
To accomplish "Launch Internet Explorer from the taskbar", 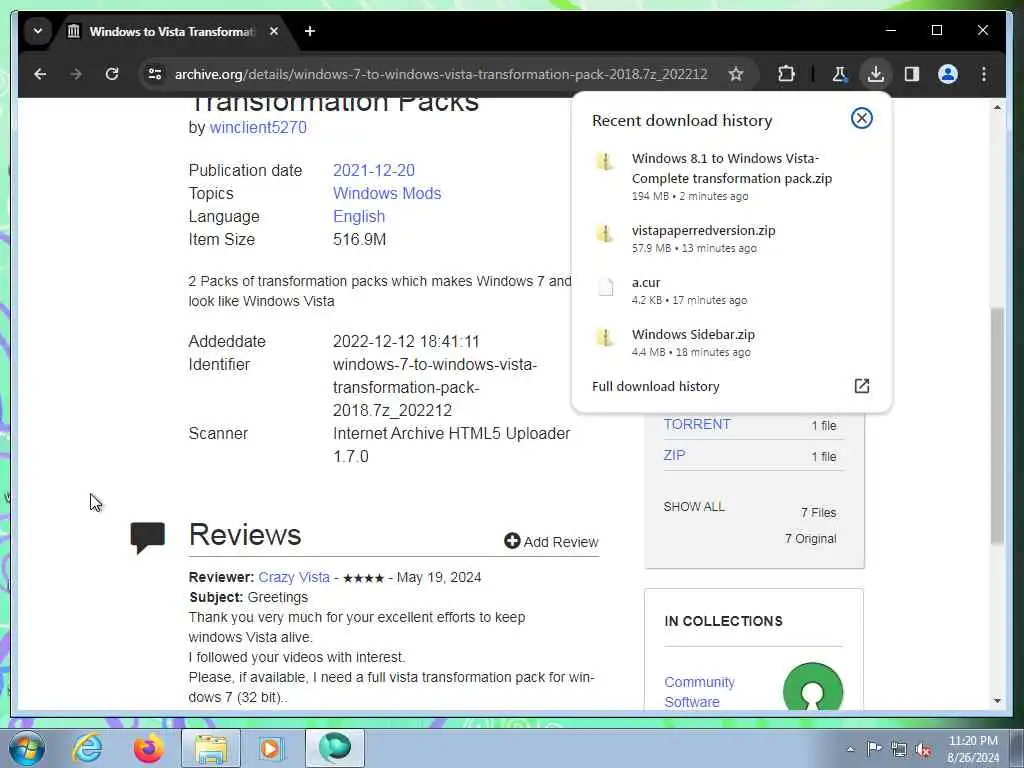I will coord(87,748).
